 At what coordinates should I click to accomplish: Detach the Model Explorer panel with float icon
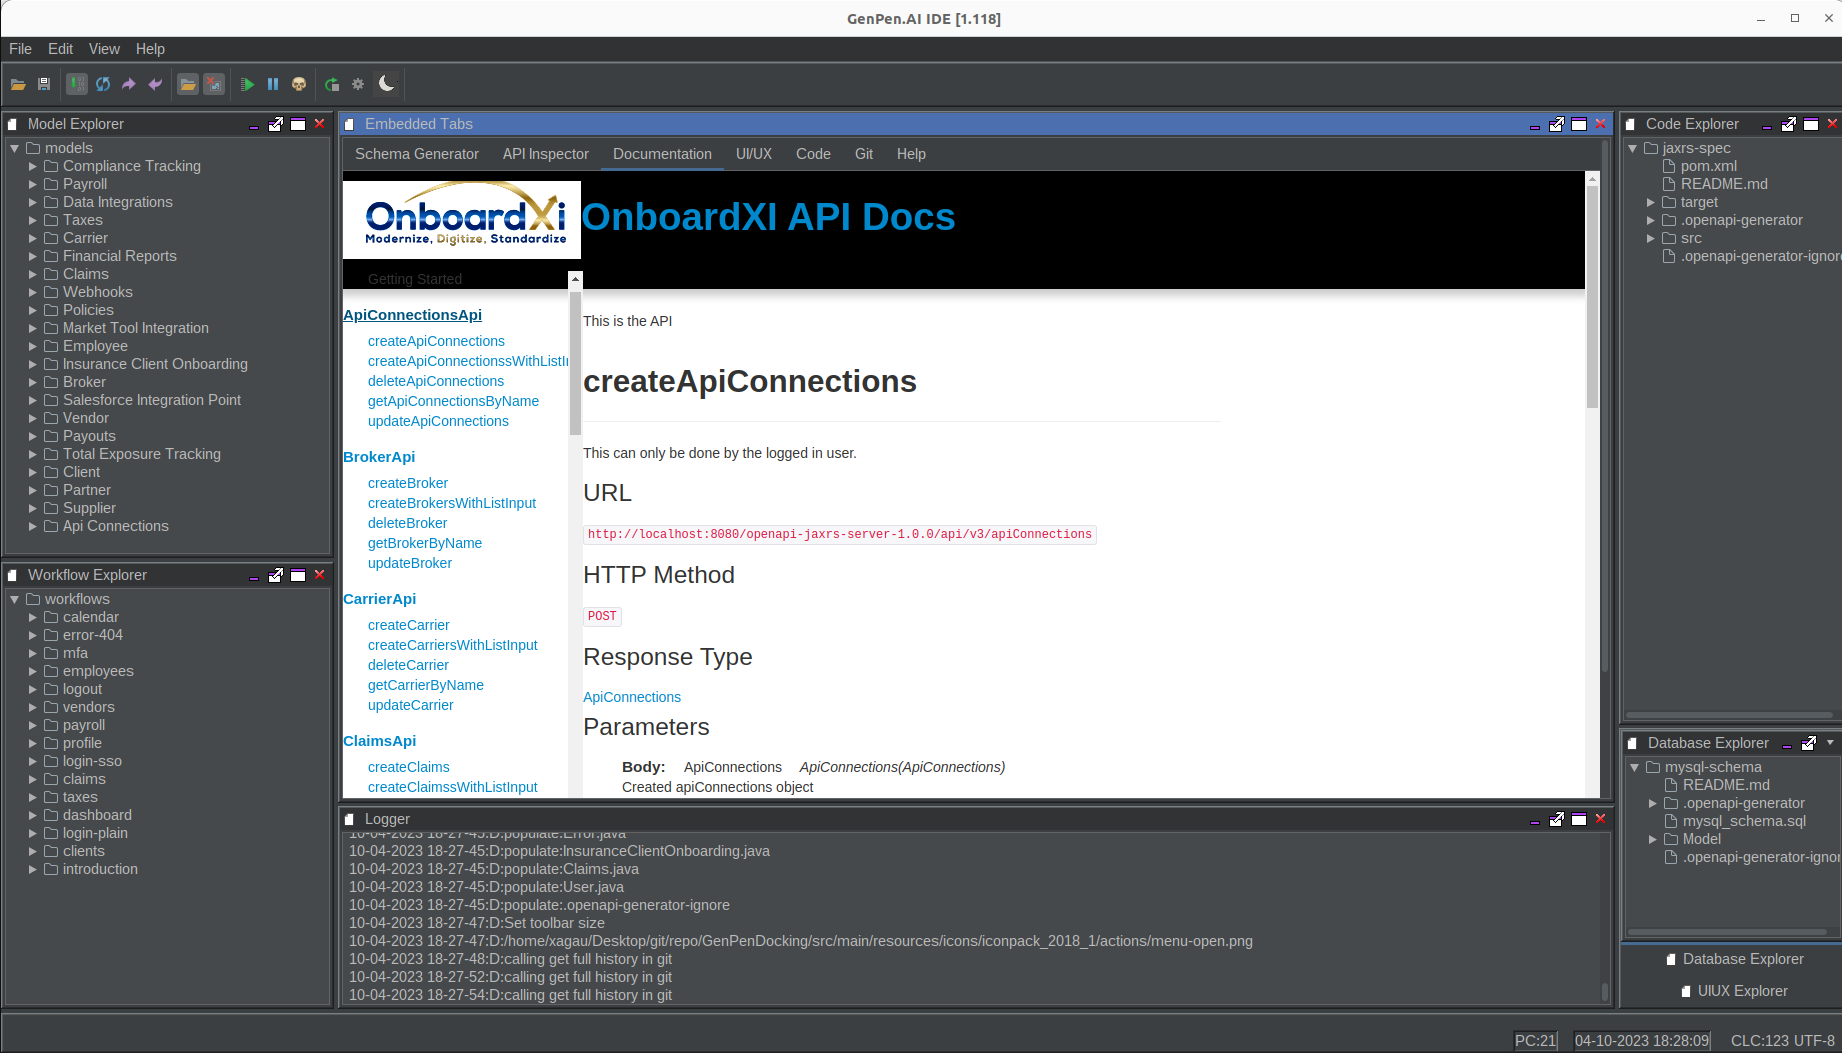[x=276, y=124]
